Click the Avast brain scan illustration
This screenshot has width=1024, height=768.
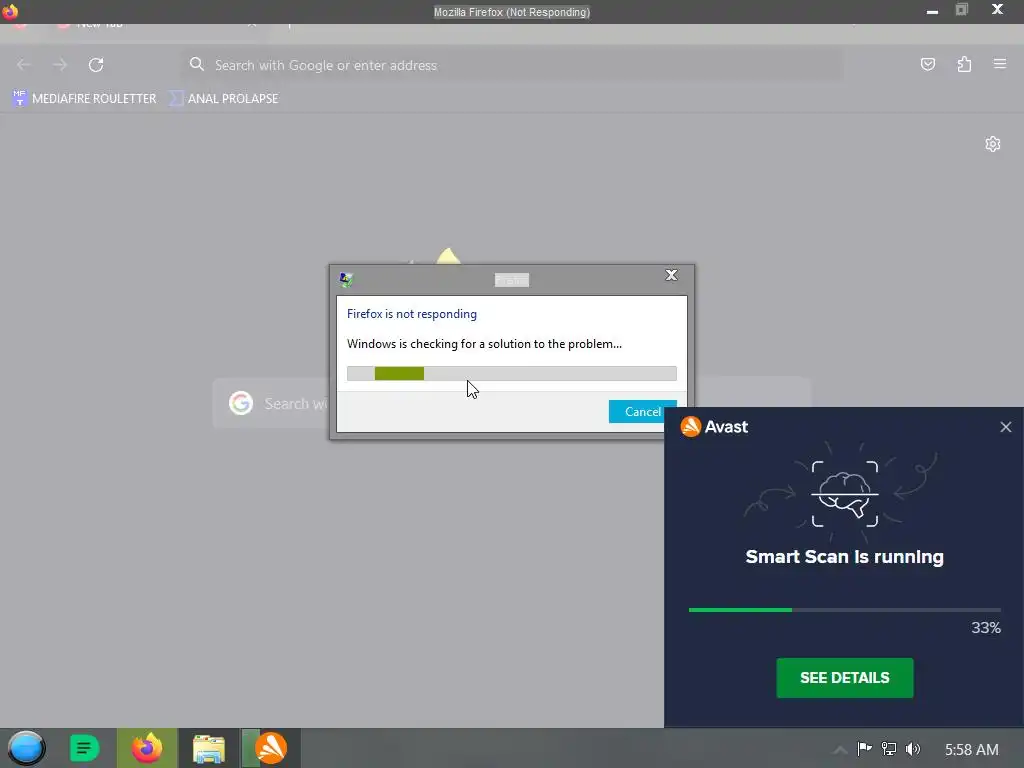pyautogui.click(x=844, y=494)
